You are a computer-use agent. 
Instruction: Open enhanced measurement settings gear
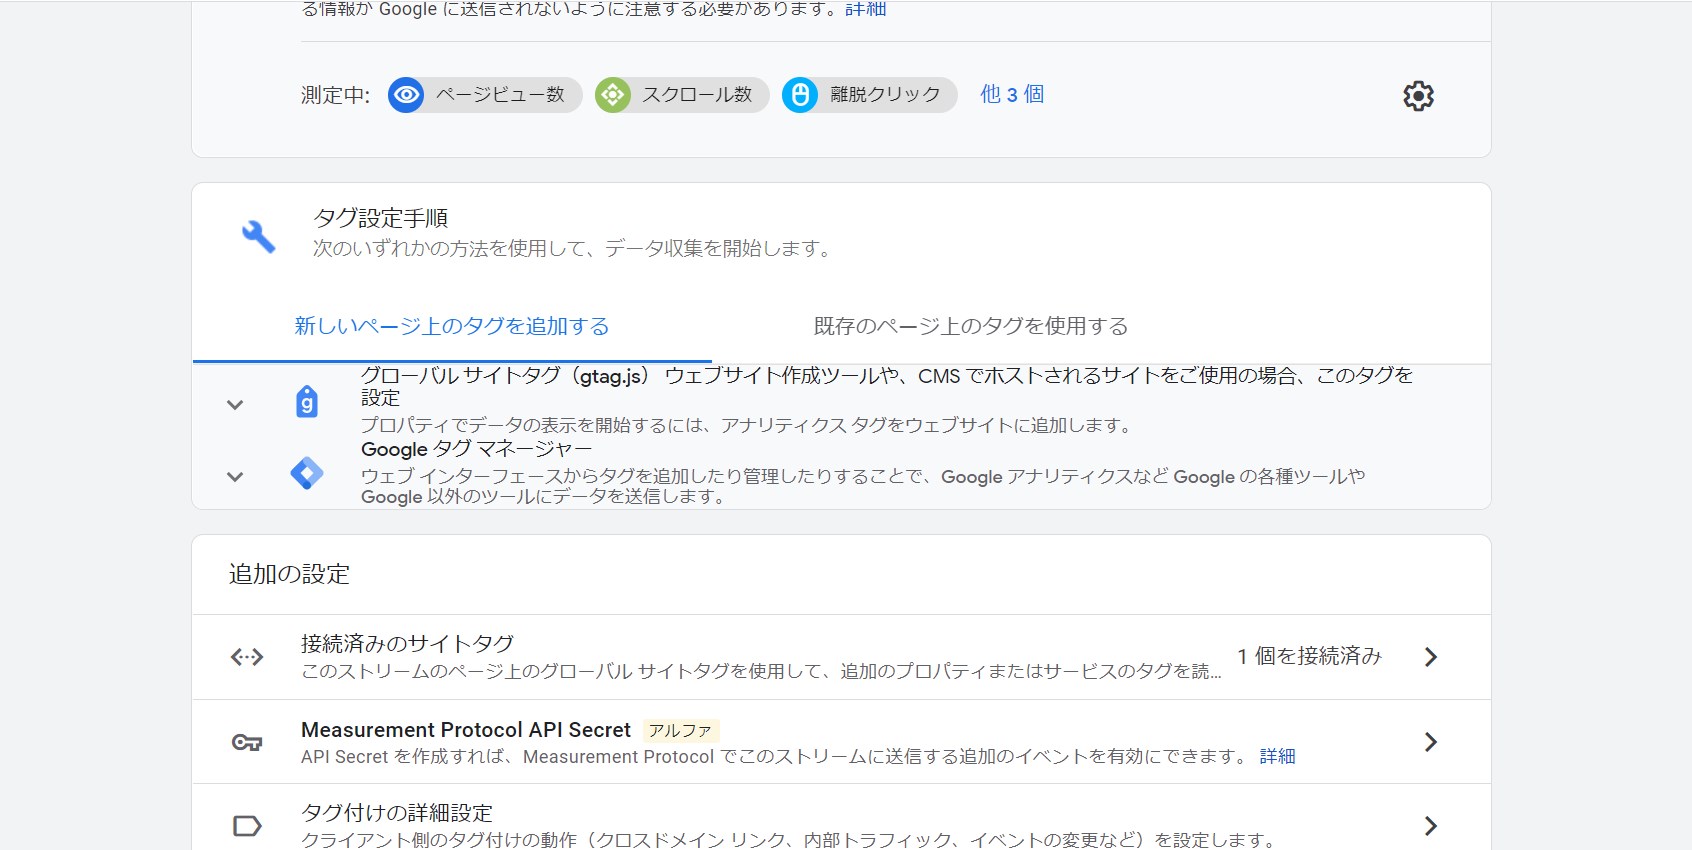[x=1418, y=96]
